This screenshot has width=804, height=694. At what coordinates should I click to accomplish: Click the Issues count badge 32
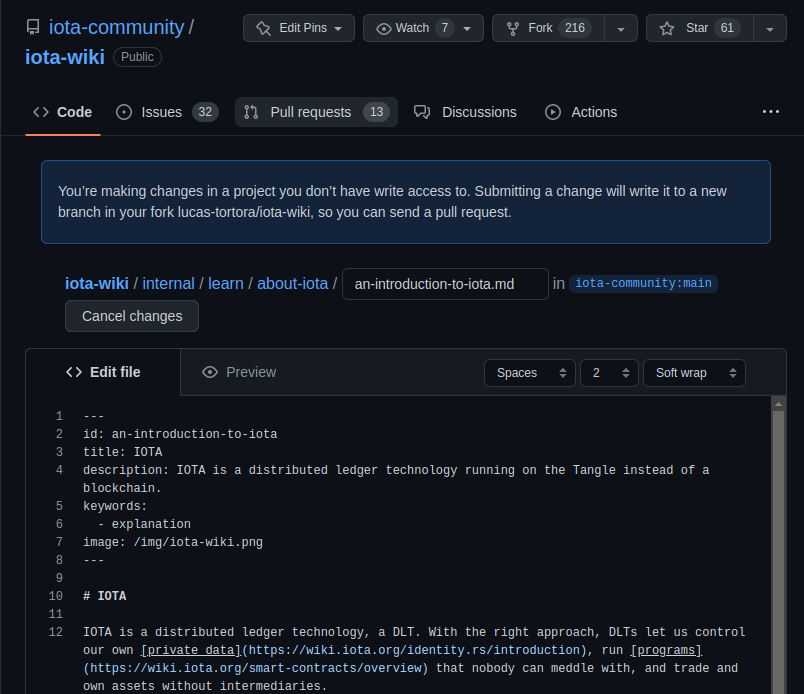(x=205, y=112)
